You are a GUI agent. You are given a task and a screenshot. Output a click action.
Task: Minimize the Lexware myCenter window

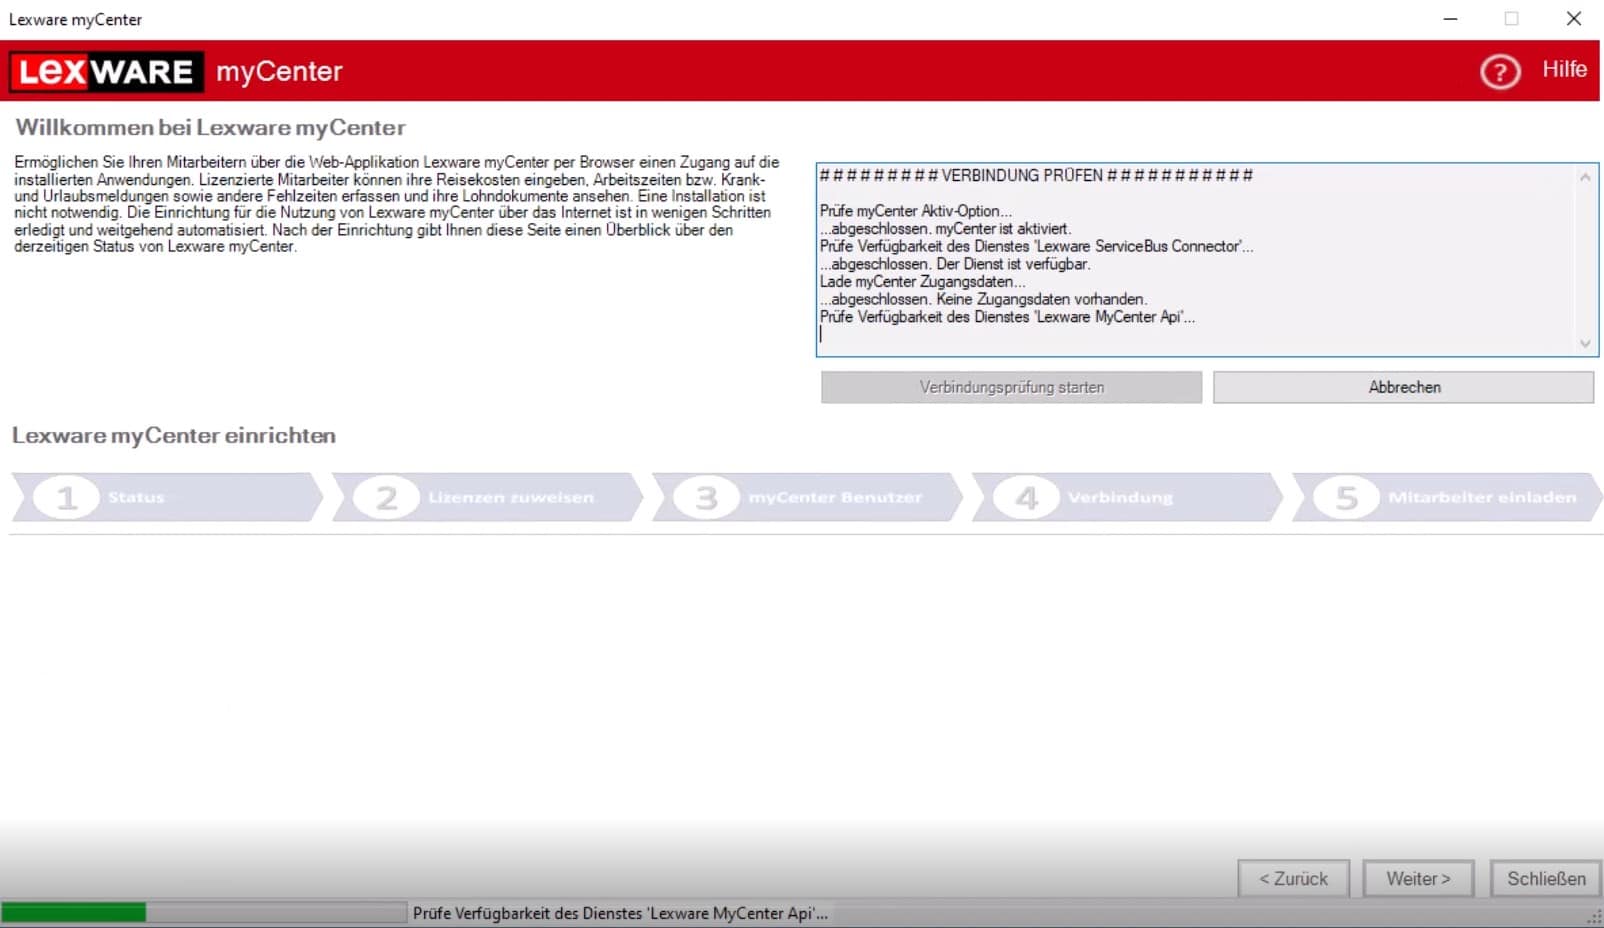click(x=1450, y=19)
